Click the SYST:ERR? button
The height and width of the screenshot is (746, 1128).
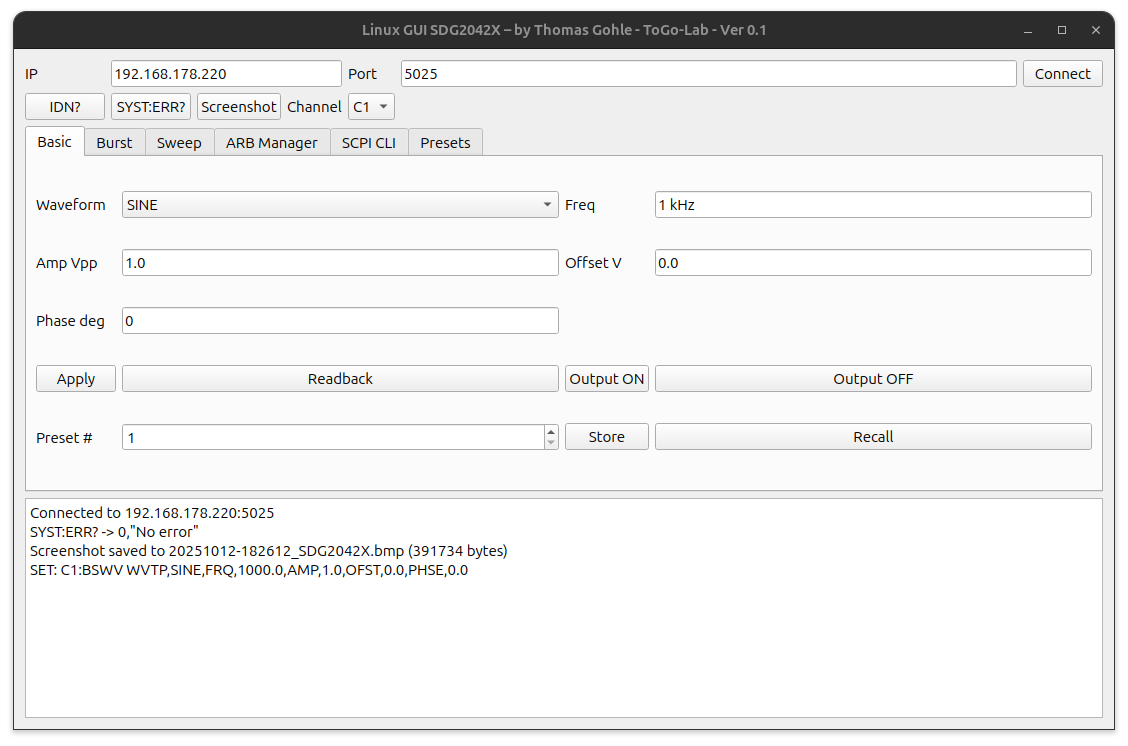coord(151,107)
